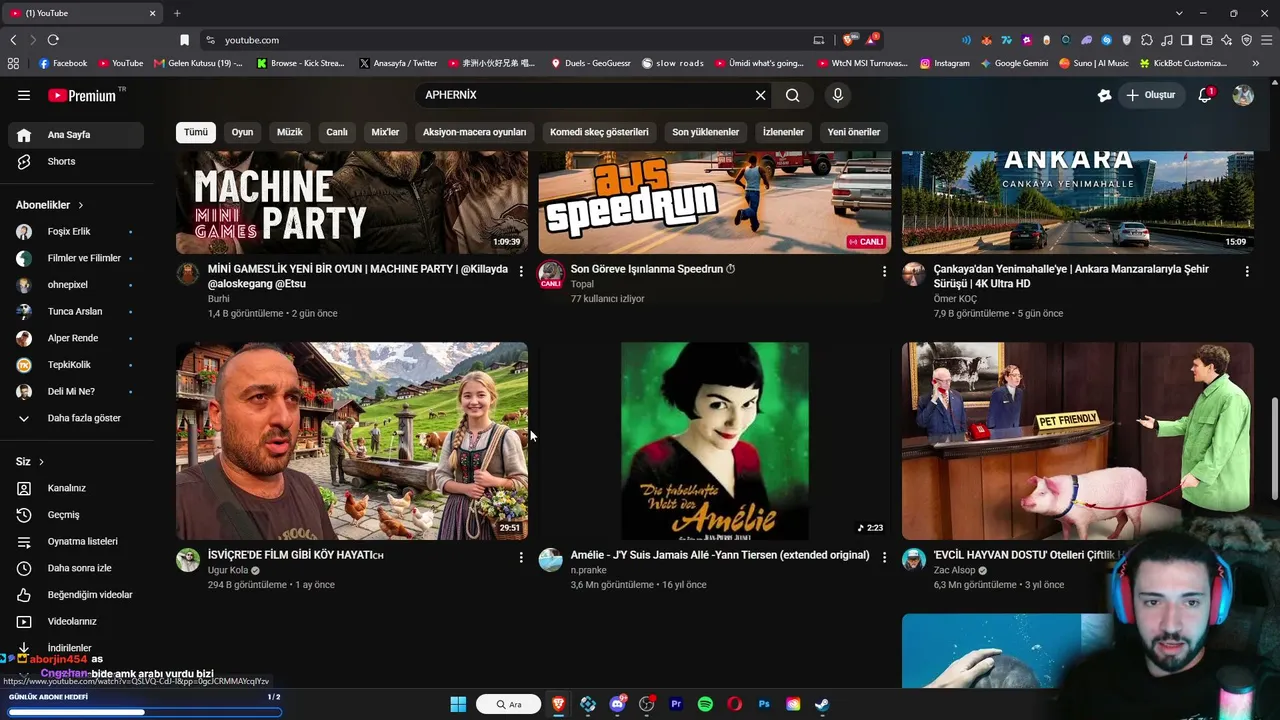Open the Machine Party video thumbnail
The width and height of the screenshot is (1280, 720).
(352, 203)
